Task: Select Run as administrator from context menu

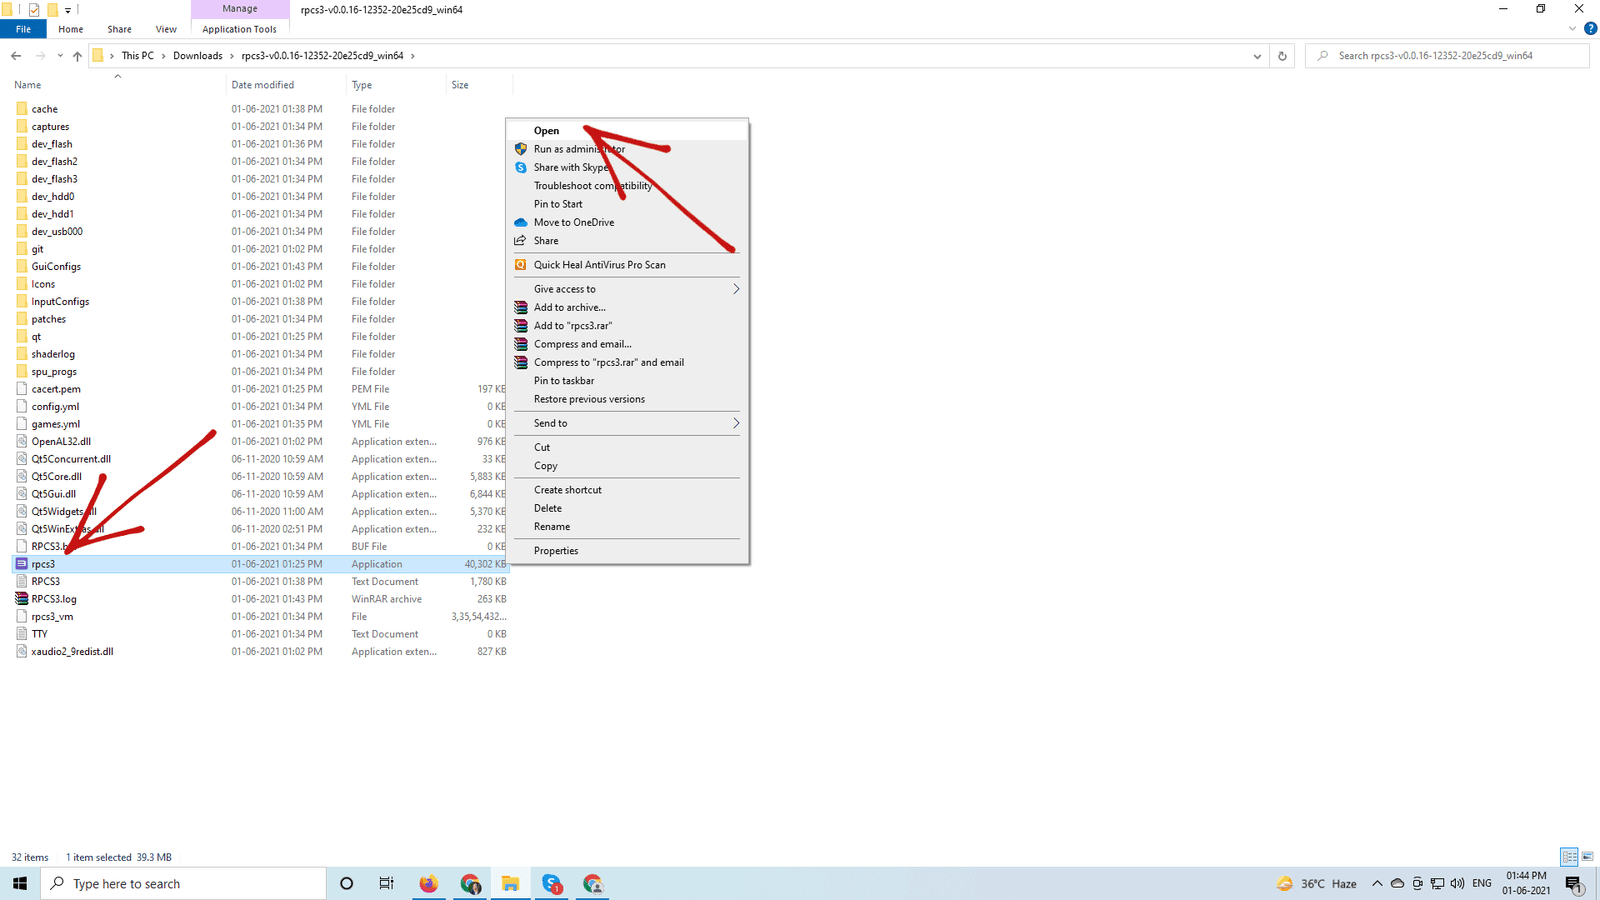Action: point(579,149)
